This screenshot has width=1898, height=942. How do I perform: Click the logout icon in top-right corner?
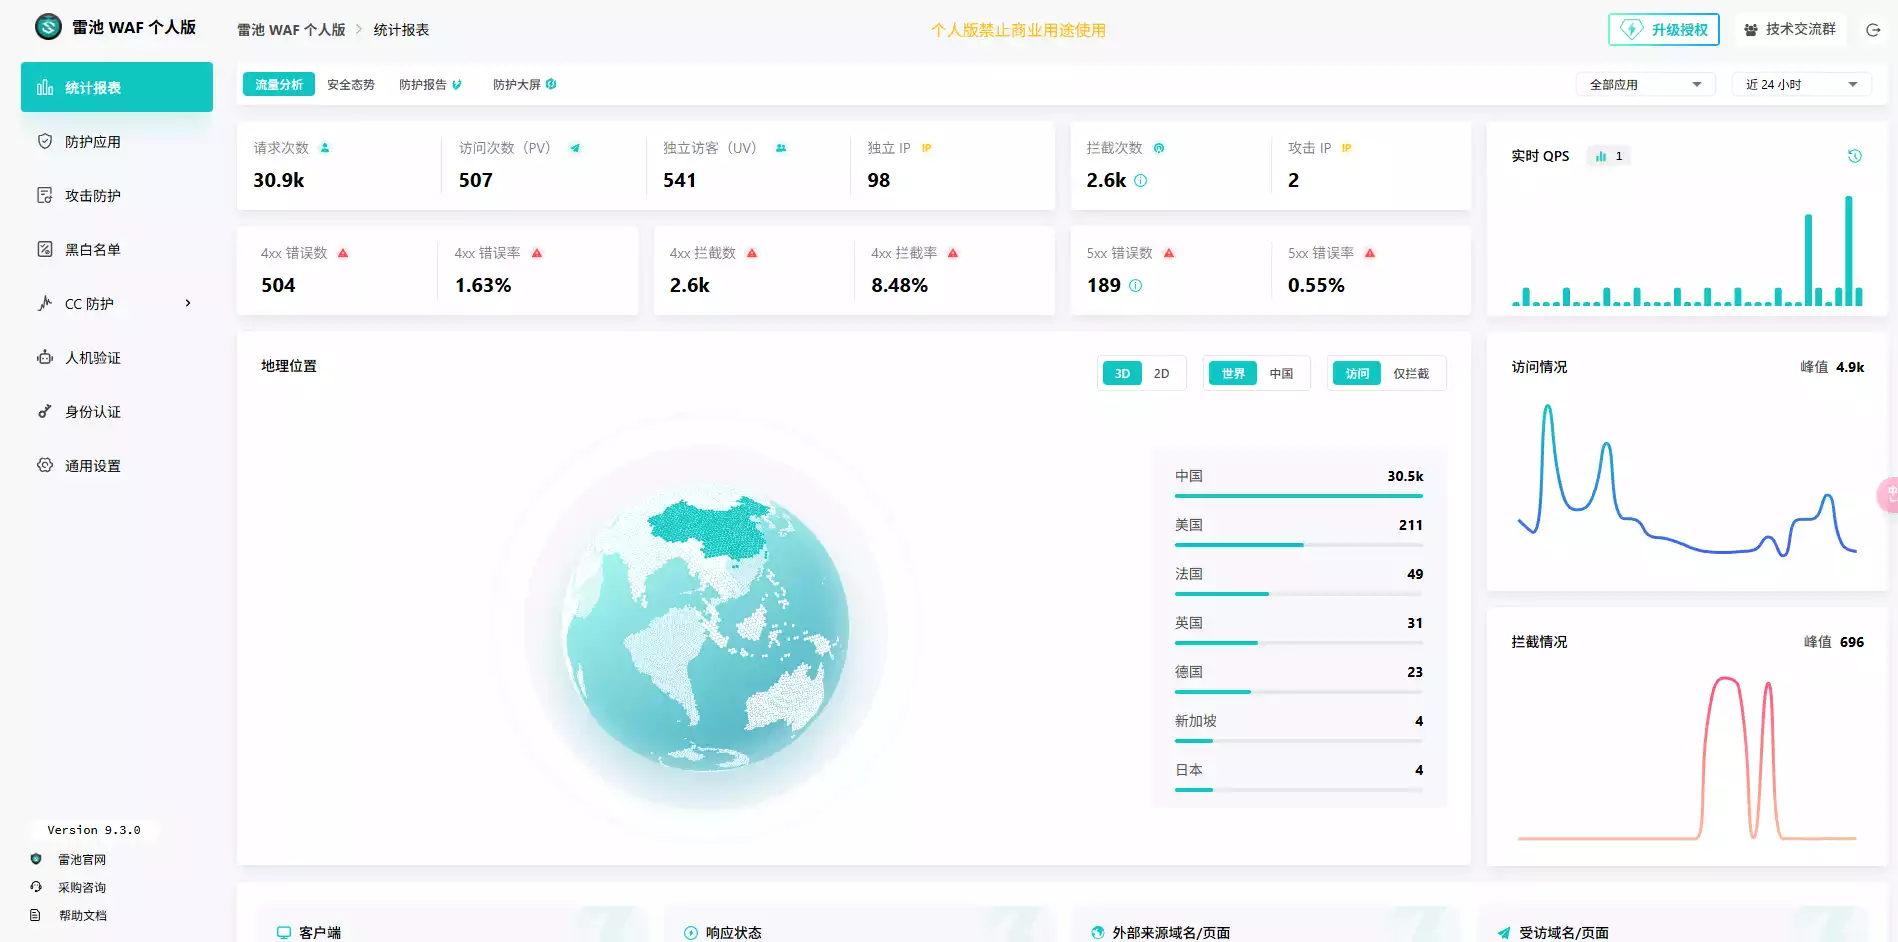1873,30
